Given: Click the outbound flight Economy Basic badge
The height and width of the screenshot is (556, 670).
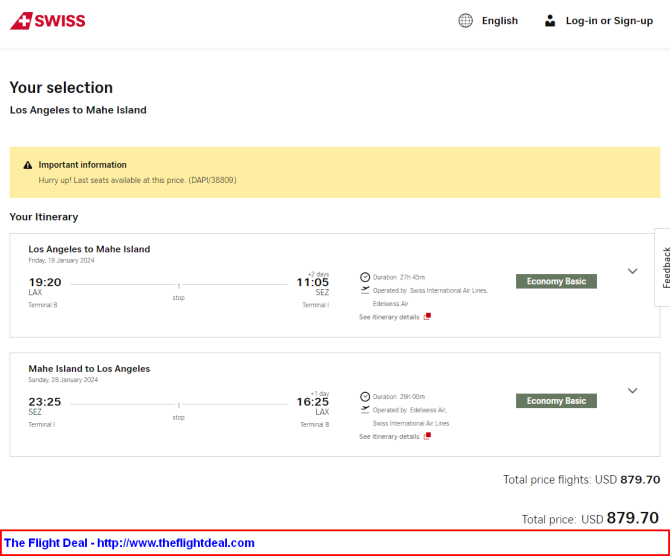Looking at the screenshot, I should point(556,281).
